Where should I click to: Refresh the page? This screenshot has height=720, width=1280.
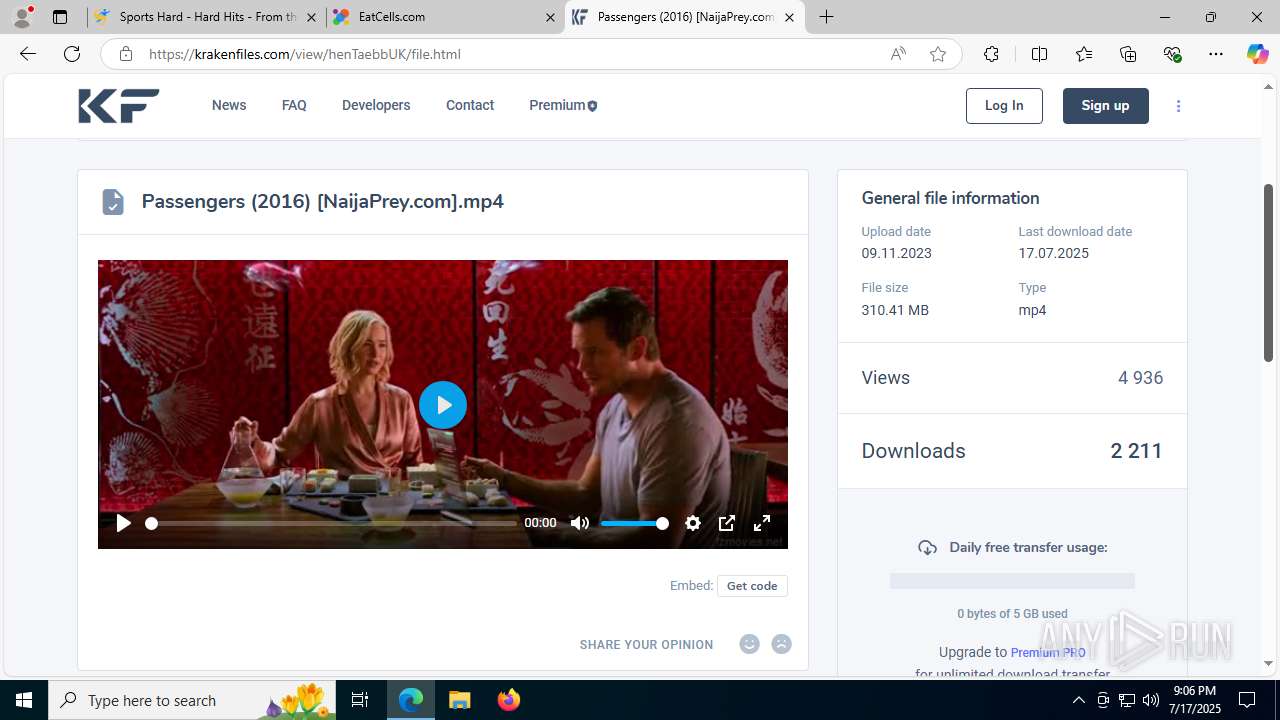72,54
